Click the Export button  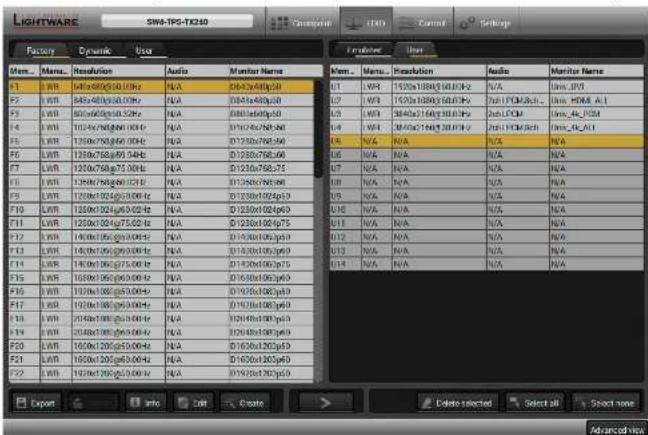click(36, 402)
